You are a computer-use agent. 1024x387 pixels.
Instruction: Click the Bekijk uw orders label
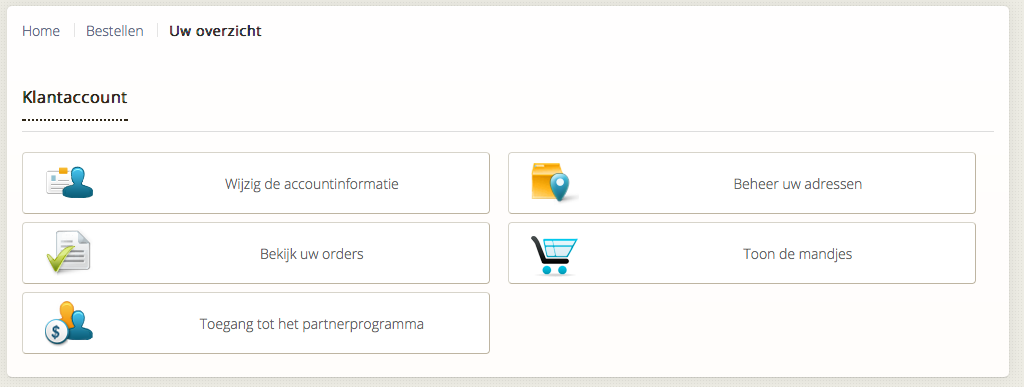coord(312,254)
